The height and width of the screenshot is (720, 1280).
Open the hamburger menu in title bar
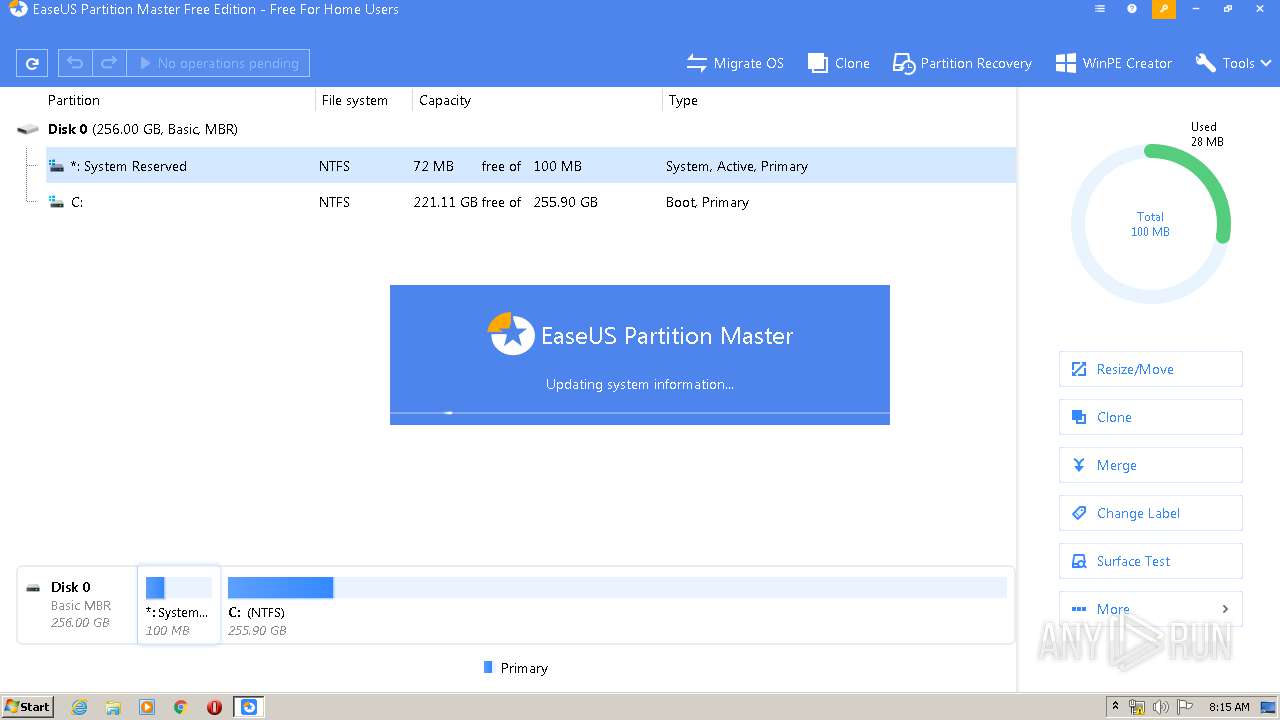pos(1100,9)
